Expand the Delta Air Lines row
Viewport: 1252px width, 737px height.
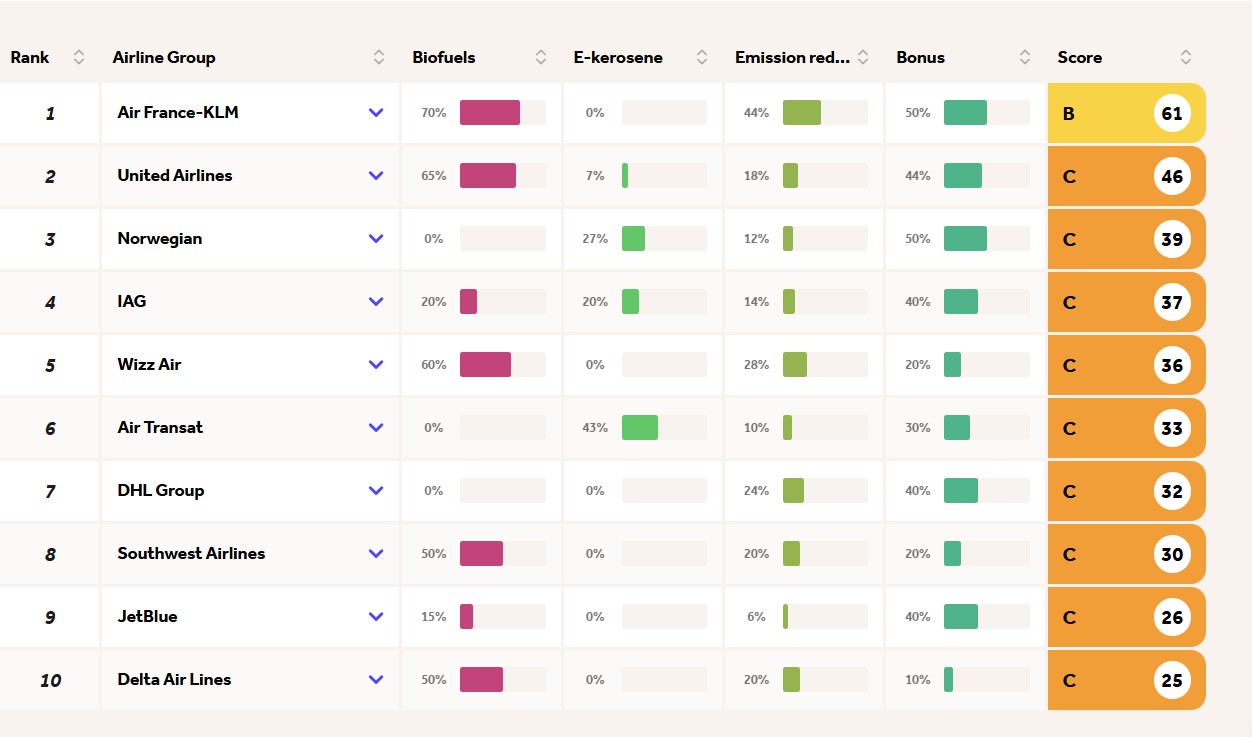click(376, 680)
